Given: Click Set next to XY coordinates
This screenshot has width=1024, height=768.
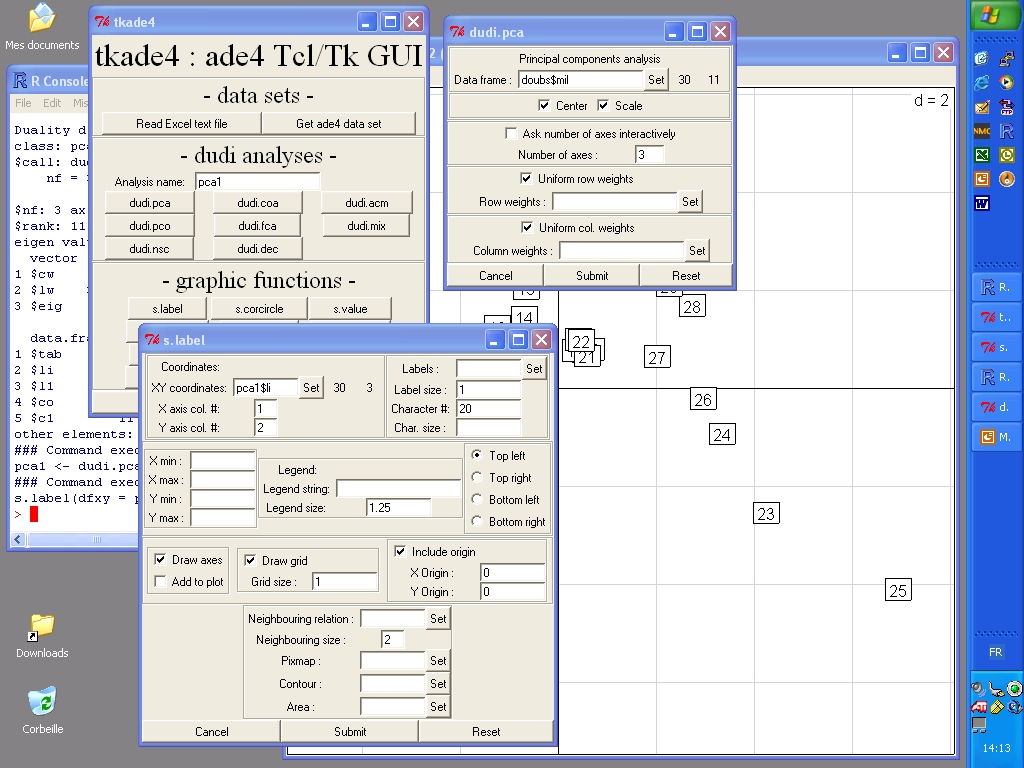Looking at the screenshot, I should point(311,388).
